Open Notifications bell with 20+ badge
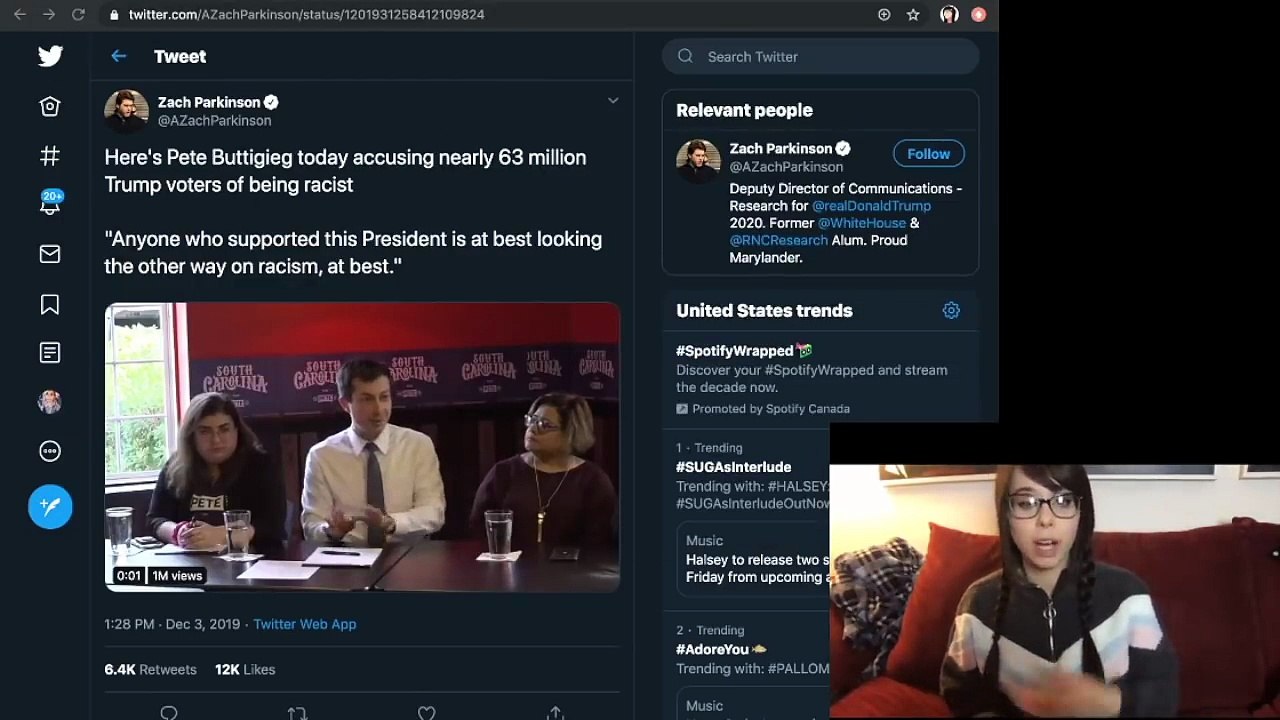Viewport: 1280px width, 720px height. point(51,202)
